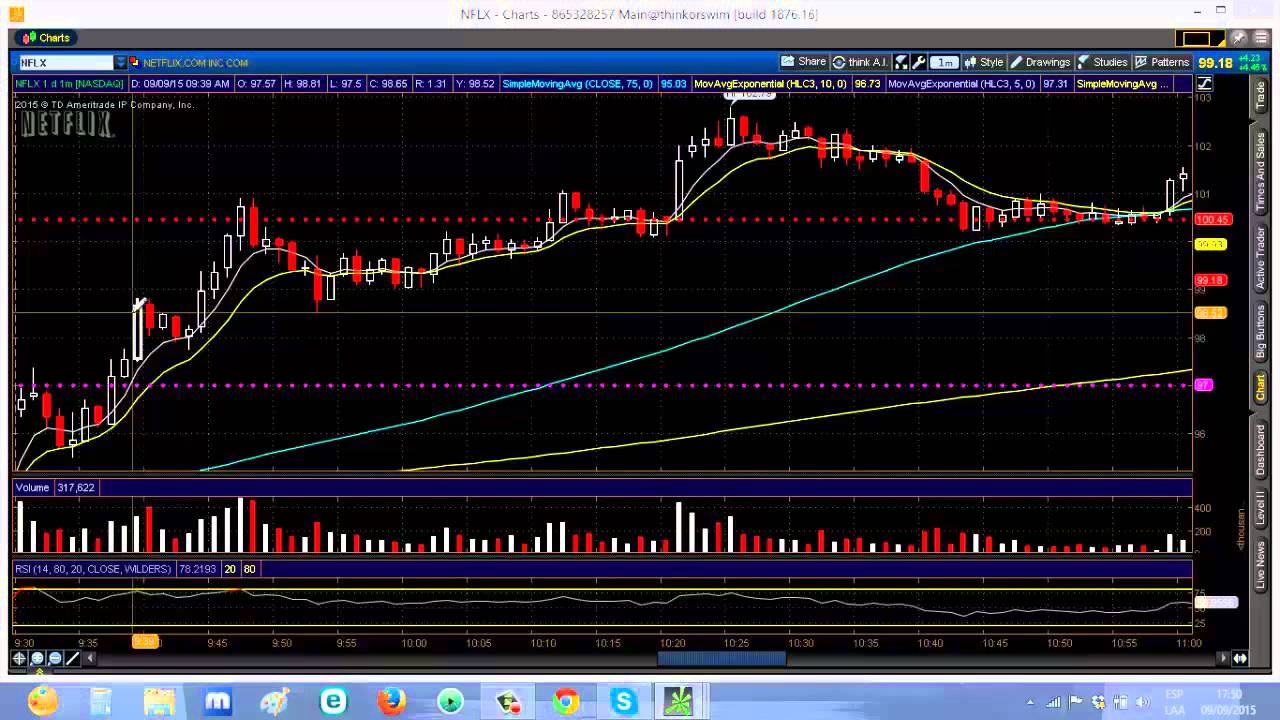1280x720 pixels.
Task: Show hidden system tray icons
Action: pyautogui.click(x=1030, y=702)
